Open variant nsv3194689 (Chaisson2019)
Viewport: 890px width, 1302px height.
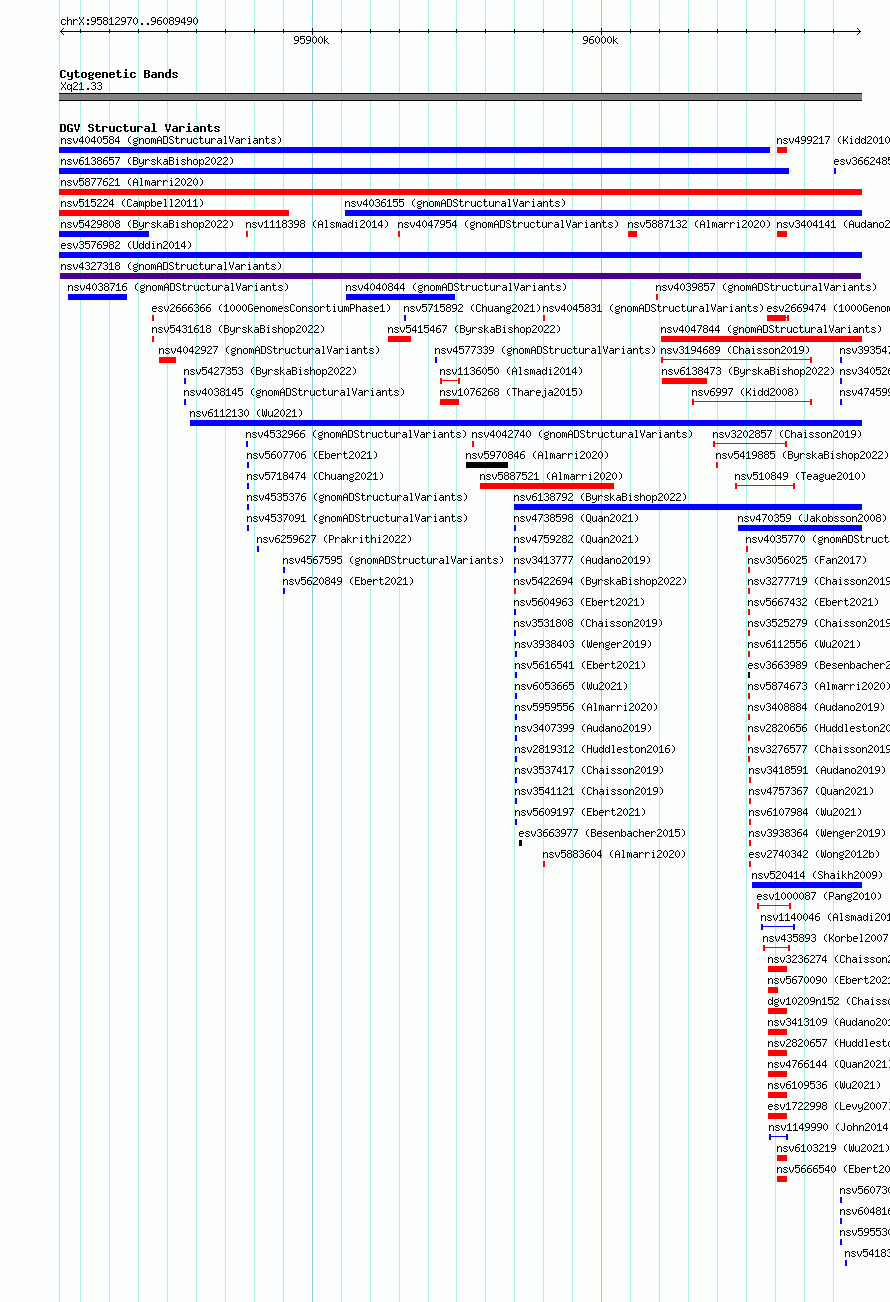pos(735,350)
